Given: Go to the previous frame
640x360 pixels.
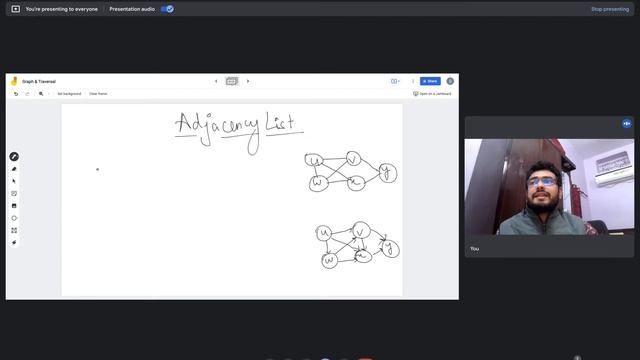Looking at the screenshot, I should 216,81.
